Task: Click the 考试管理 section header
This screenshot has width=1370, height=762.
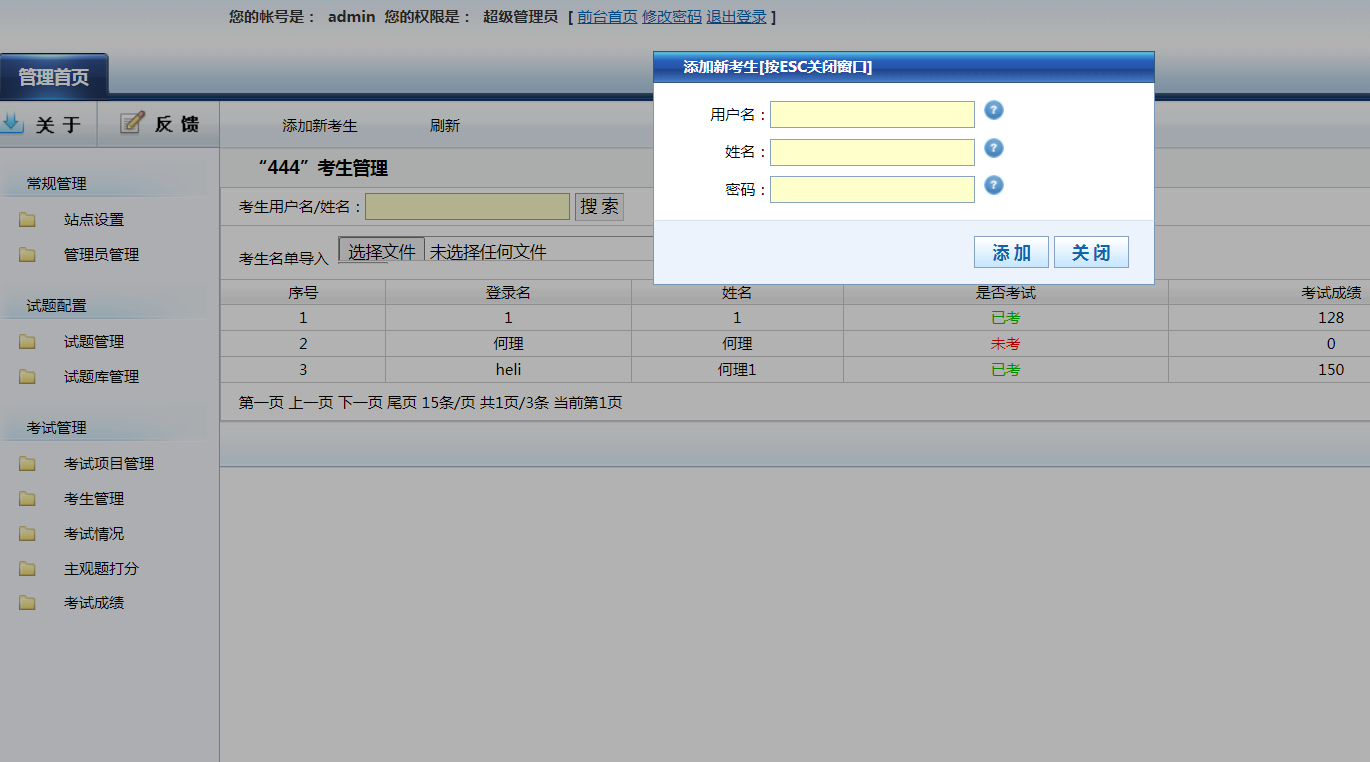Action: pos(56,428)
